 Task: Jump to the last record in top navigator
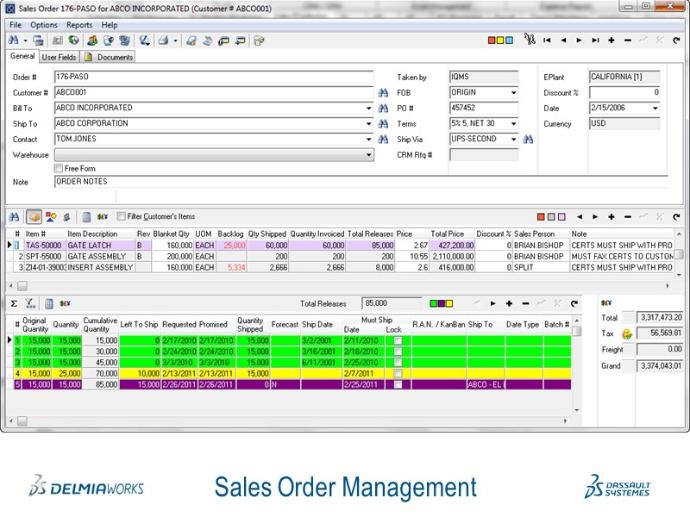point(595,41)
